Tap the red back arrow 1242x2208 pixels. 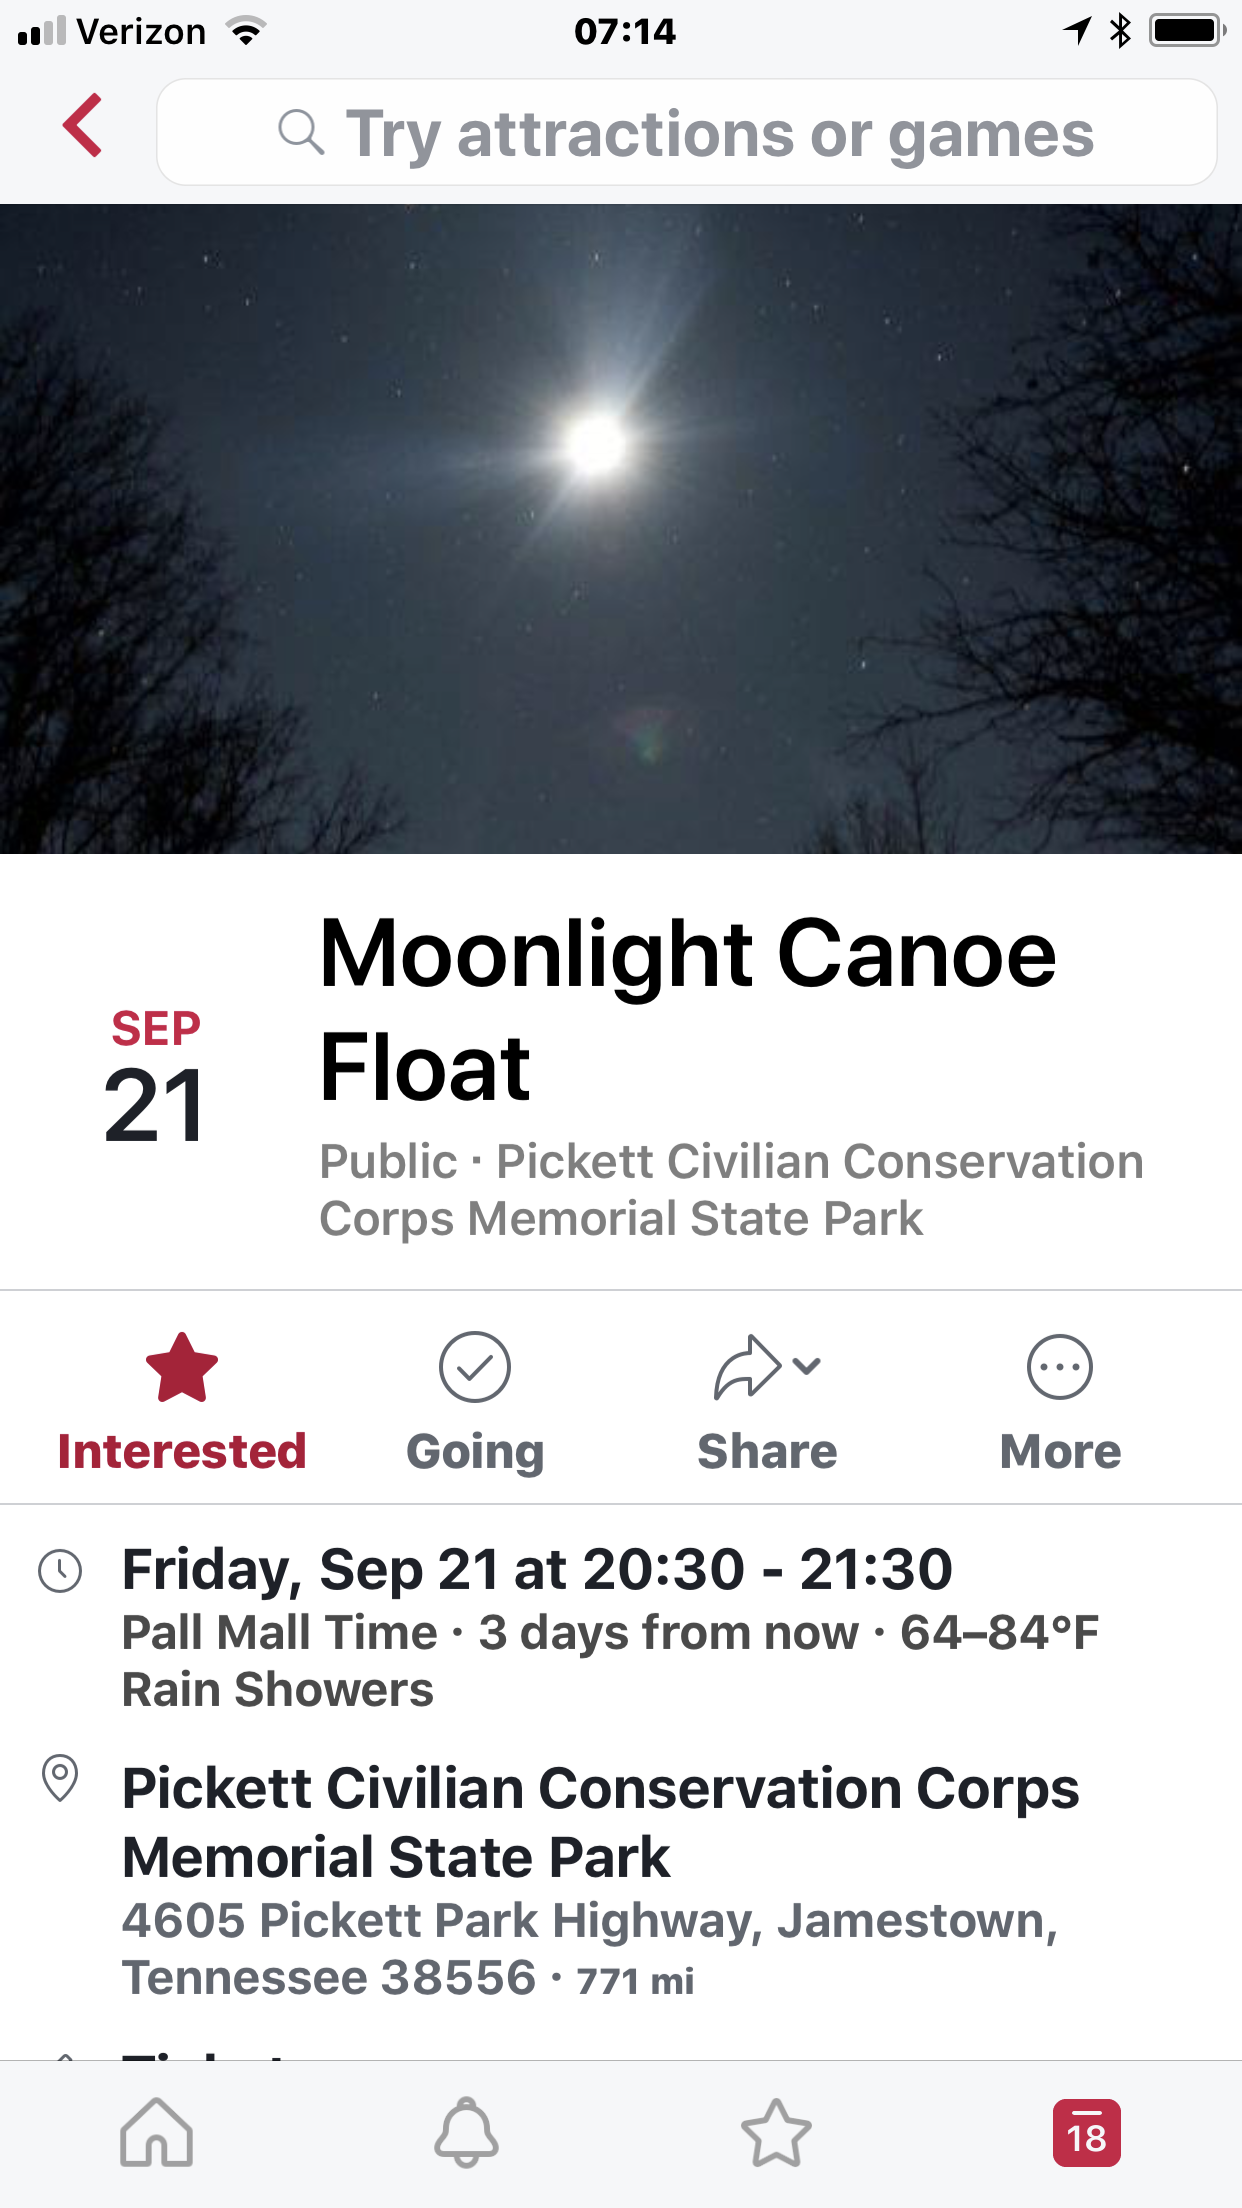coord(83,126)
